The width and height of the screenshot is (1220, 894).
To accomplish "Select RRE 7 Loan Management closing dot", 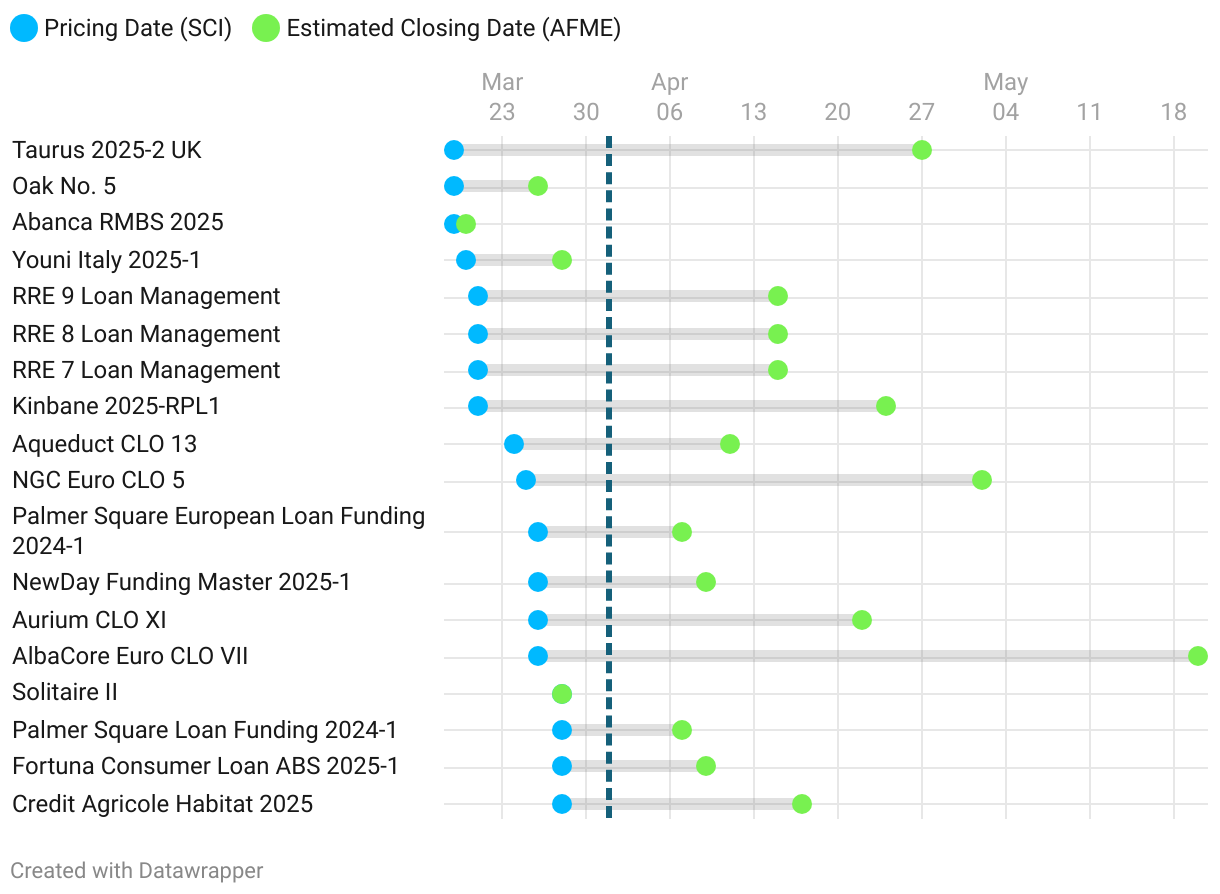I will click(x=778, y=370).
